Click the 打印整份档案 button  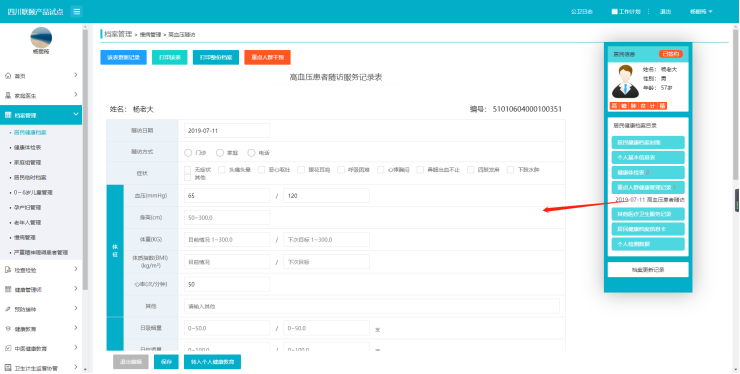tap(216, 58)
